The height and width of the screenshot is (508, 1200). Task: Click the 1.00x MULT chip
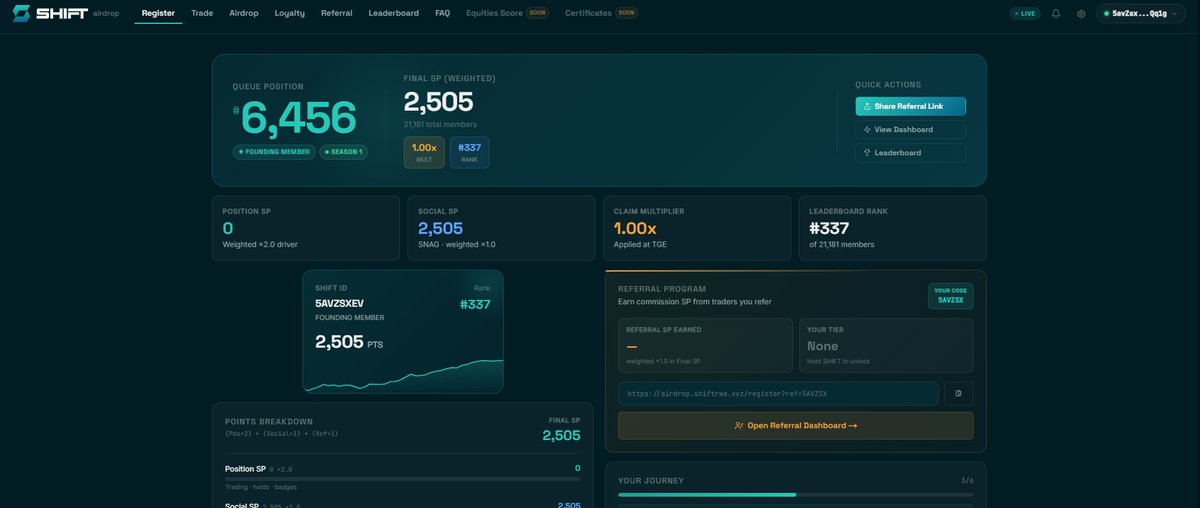point(424,152)
